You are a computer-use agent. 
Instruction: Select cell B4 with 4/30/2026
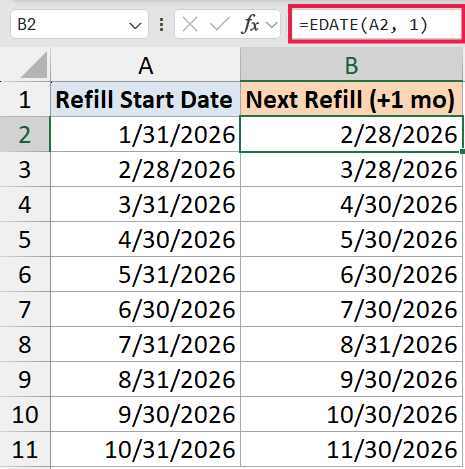point(351,204)
